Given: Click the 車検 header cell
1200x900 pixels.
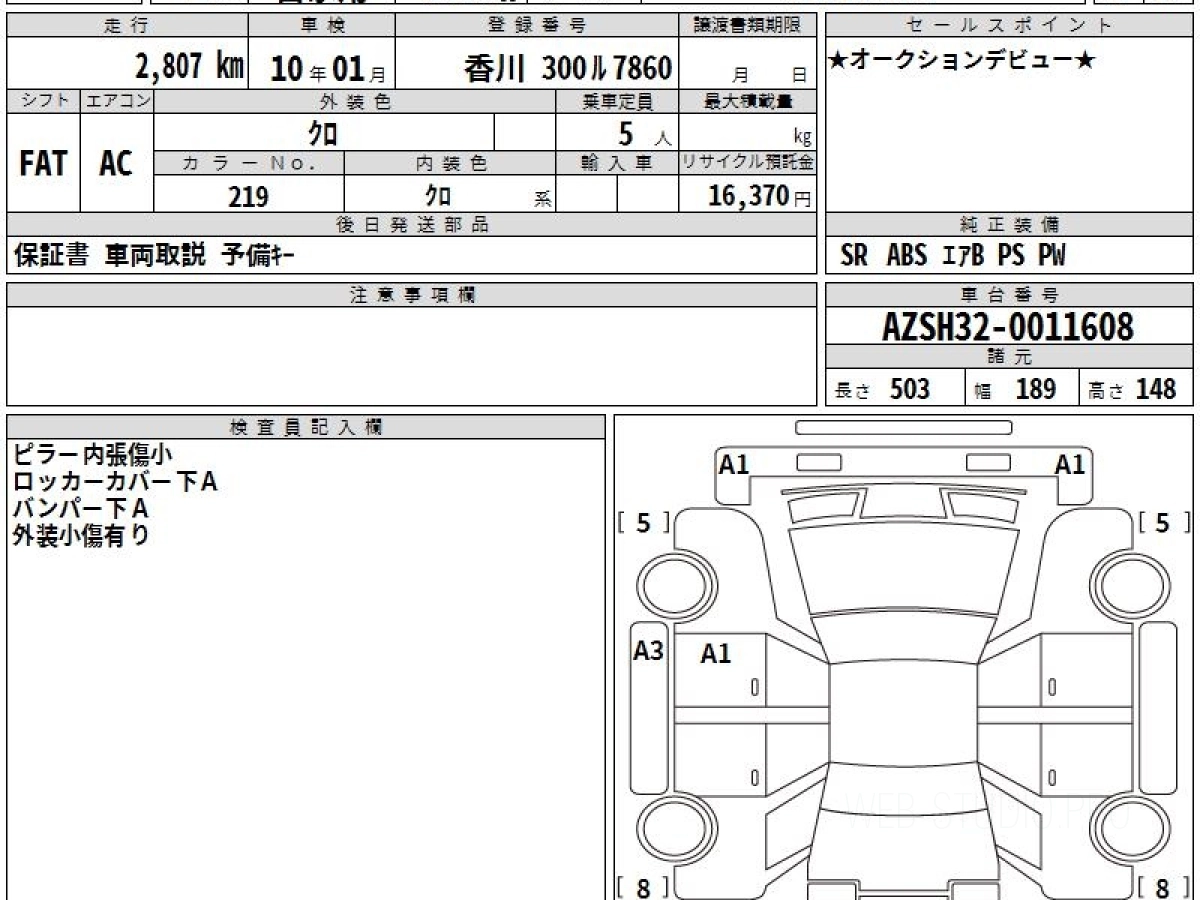Looking at the screenshot, I should (x=321, y=27).
